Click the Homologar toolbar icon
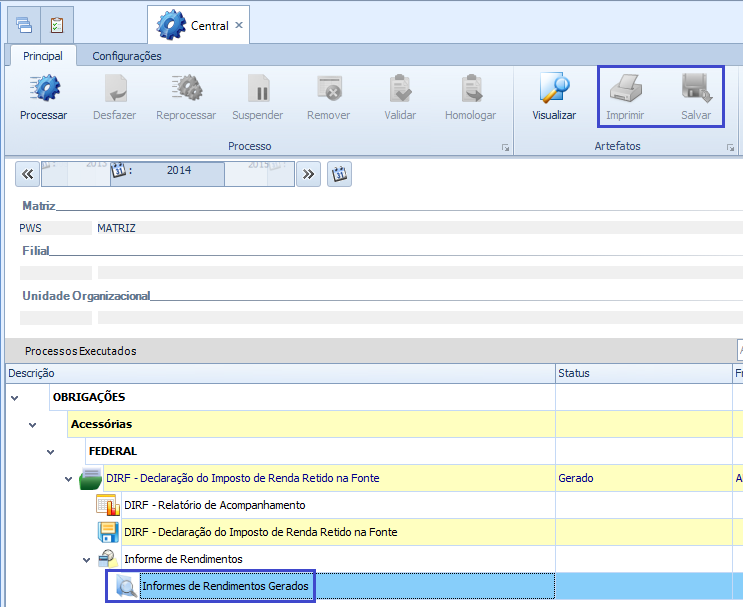The image size is (743, 607). coord(470,90)
